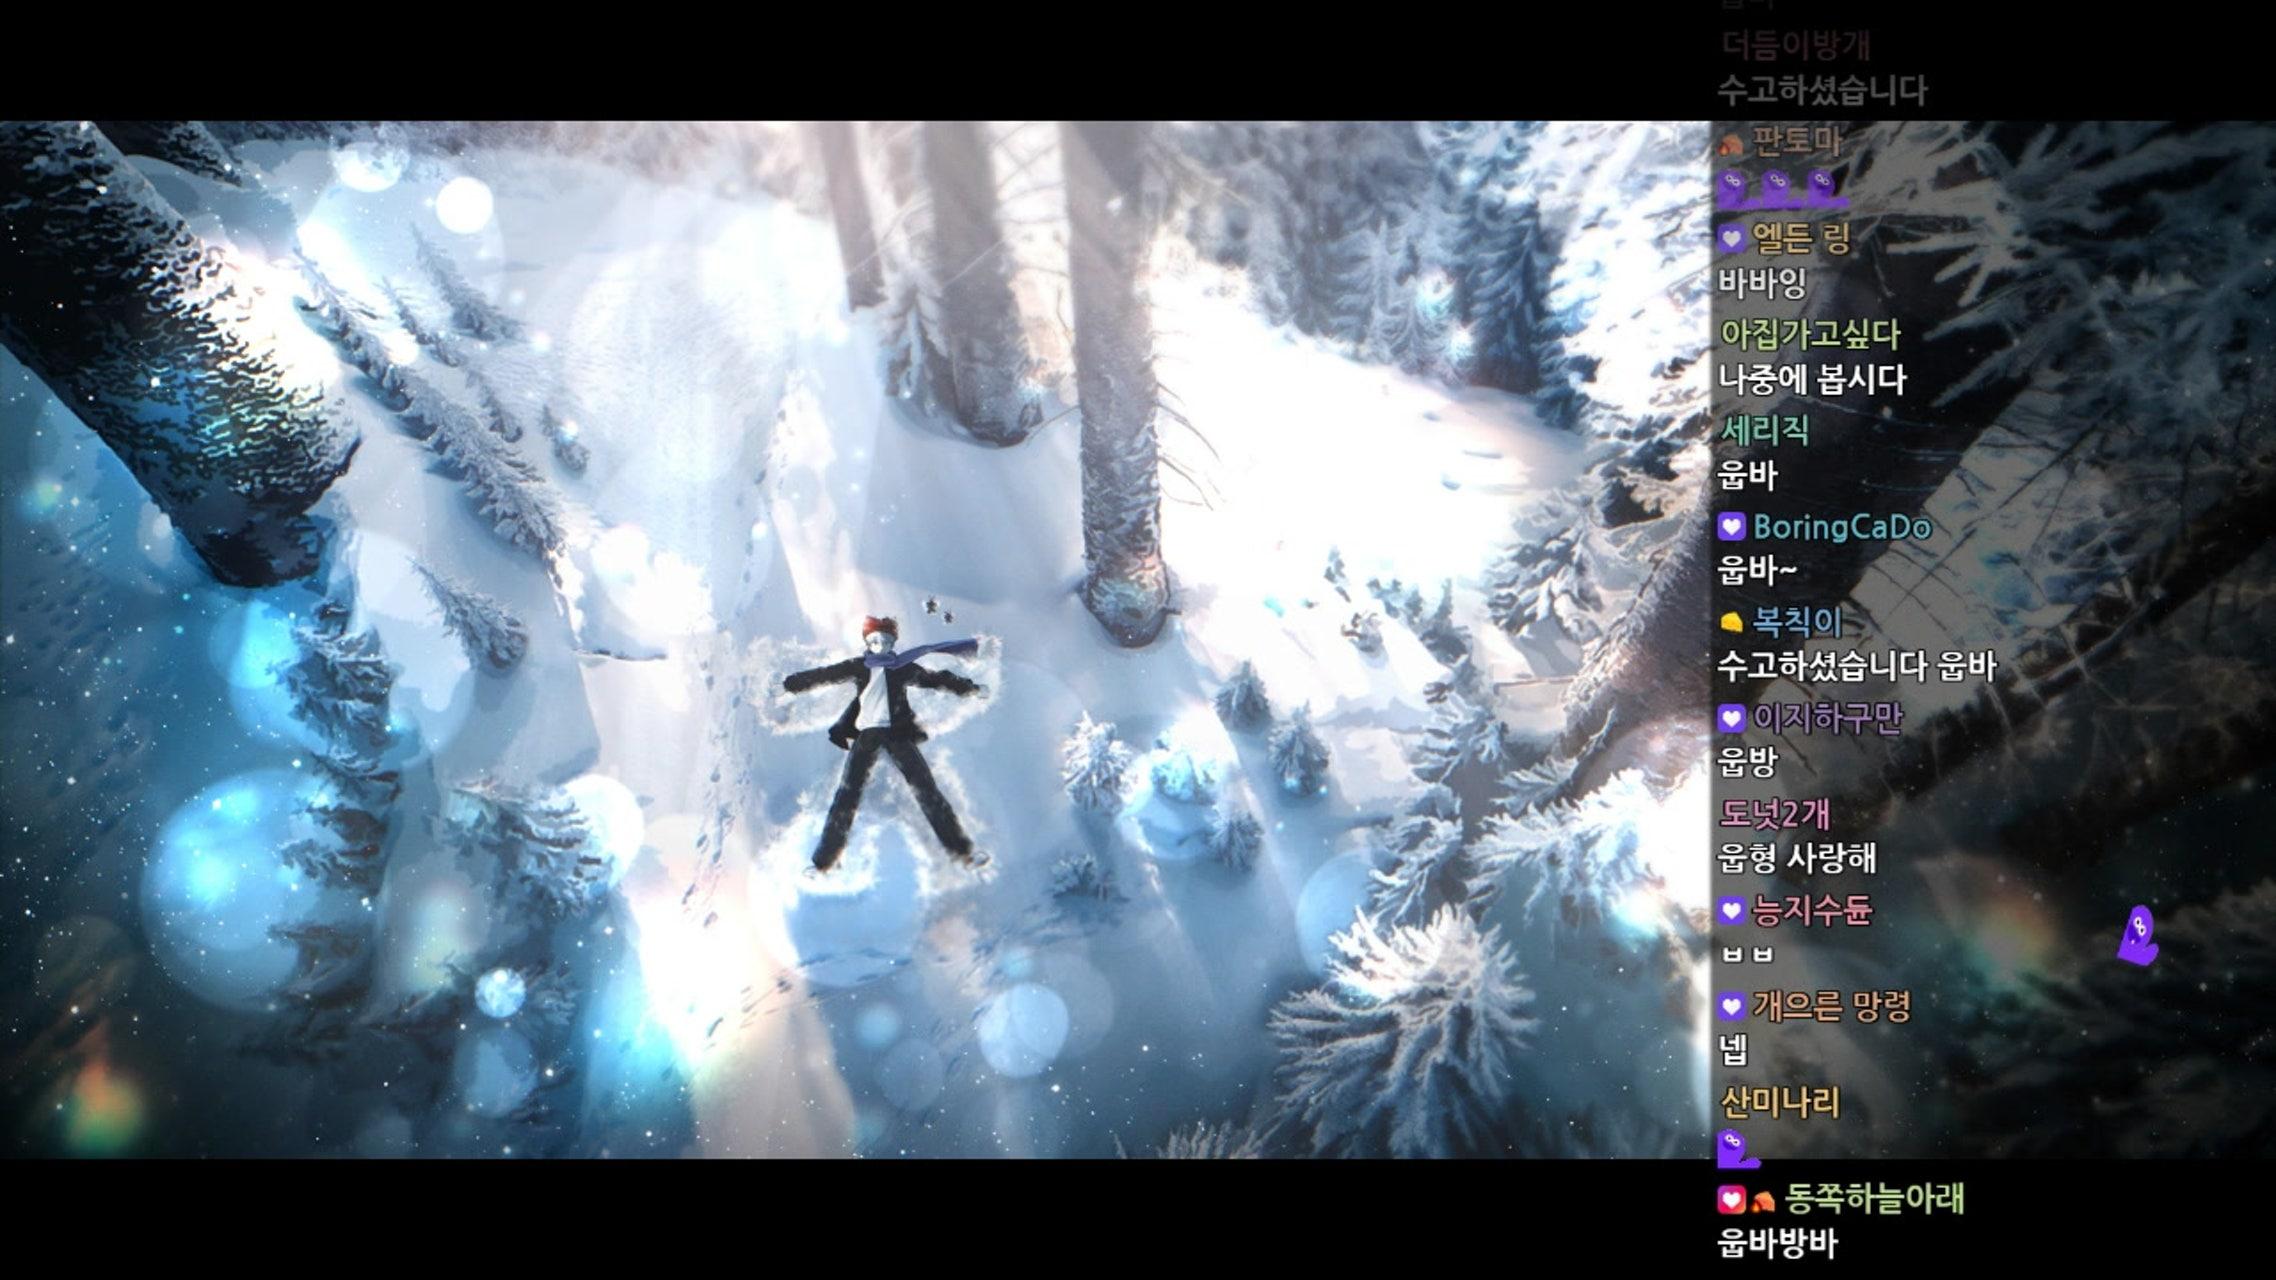2276x1280 pixels.
Task: Open the profile of user BoringCaDo
Action: (x=1841, y=527)
